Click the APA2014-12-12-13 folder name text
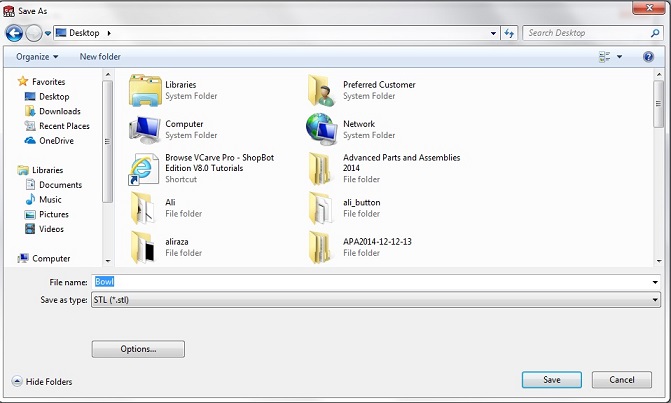 tap(377, 242)
